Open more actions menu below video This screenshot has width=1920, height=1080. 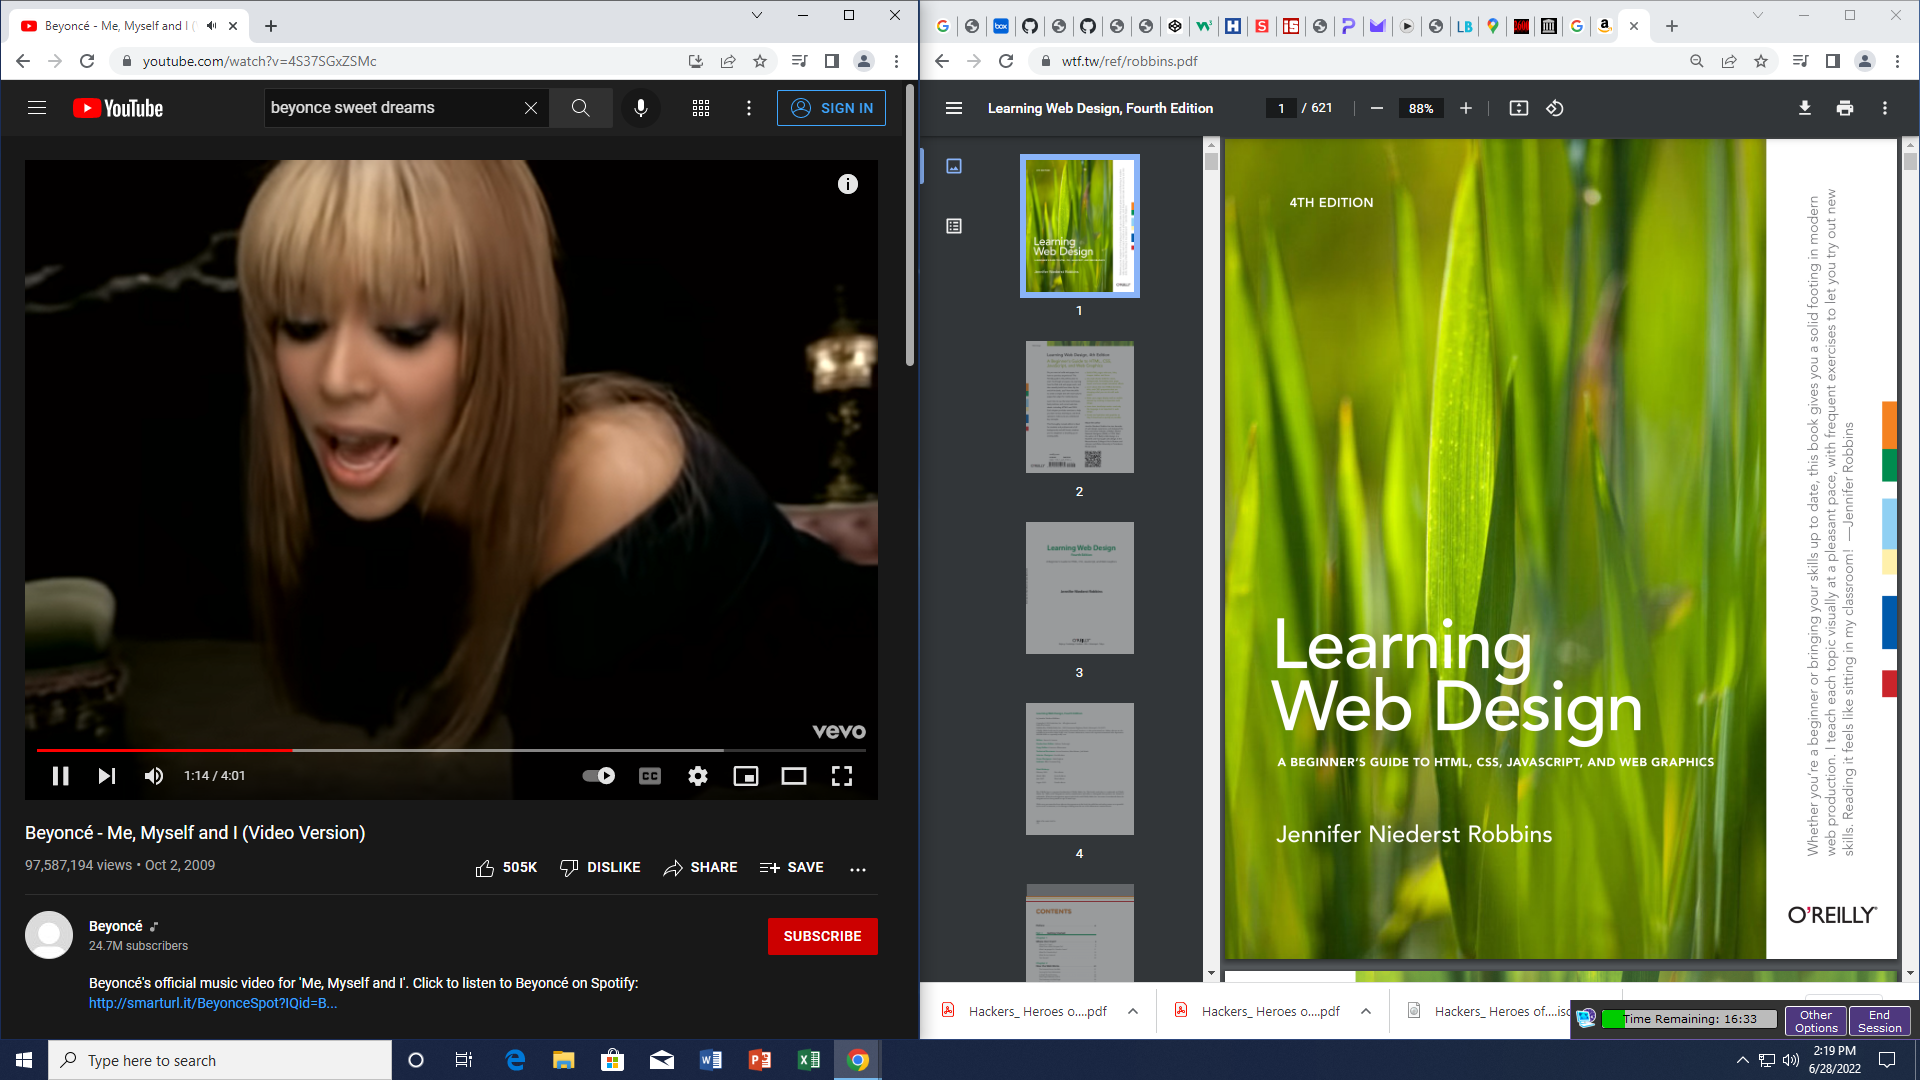click(857, 868)
